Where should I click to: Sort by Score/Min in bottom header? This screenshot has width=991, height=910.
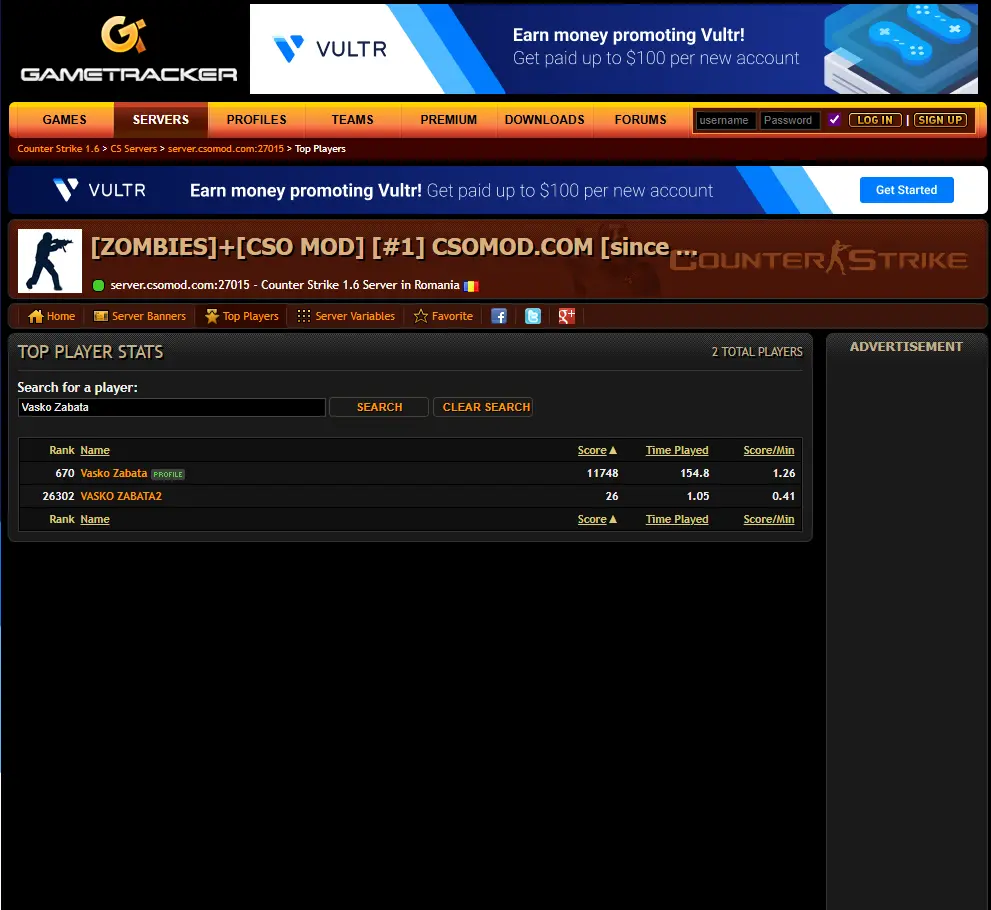tap(769, 519)
